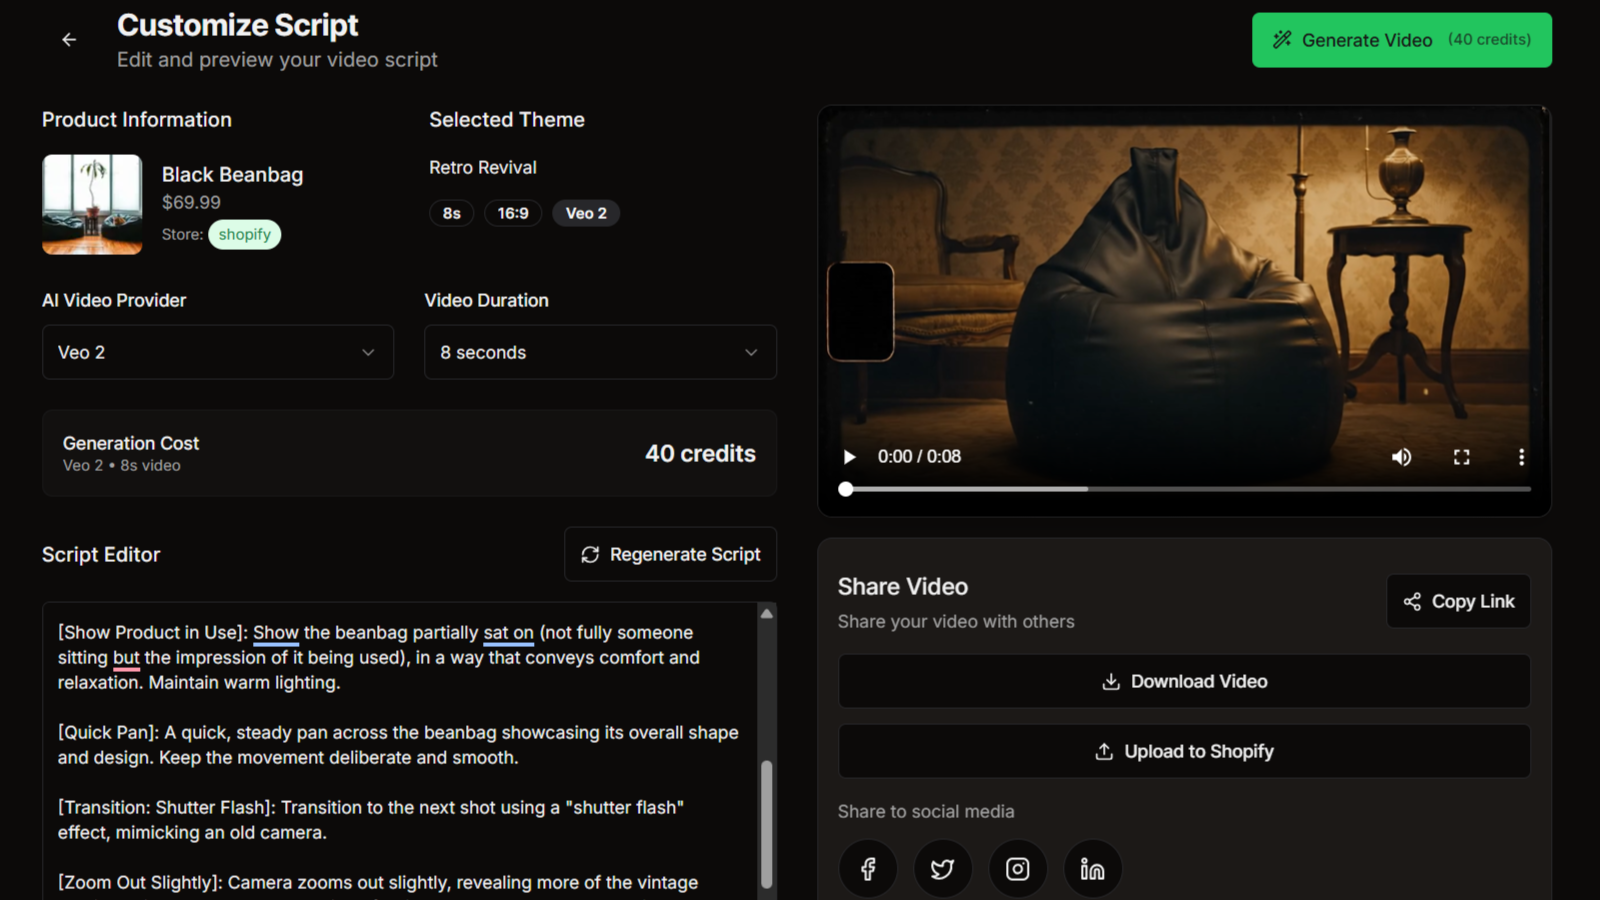Share the video to Twitter
Image resolution: width=1600 pixels, height=900 pixels.
(942, 869)
